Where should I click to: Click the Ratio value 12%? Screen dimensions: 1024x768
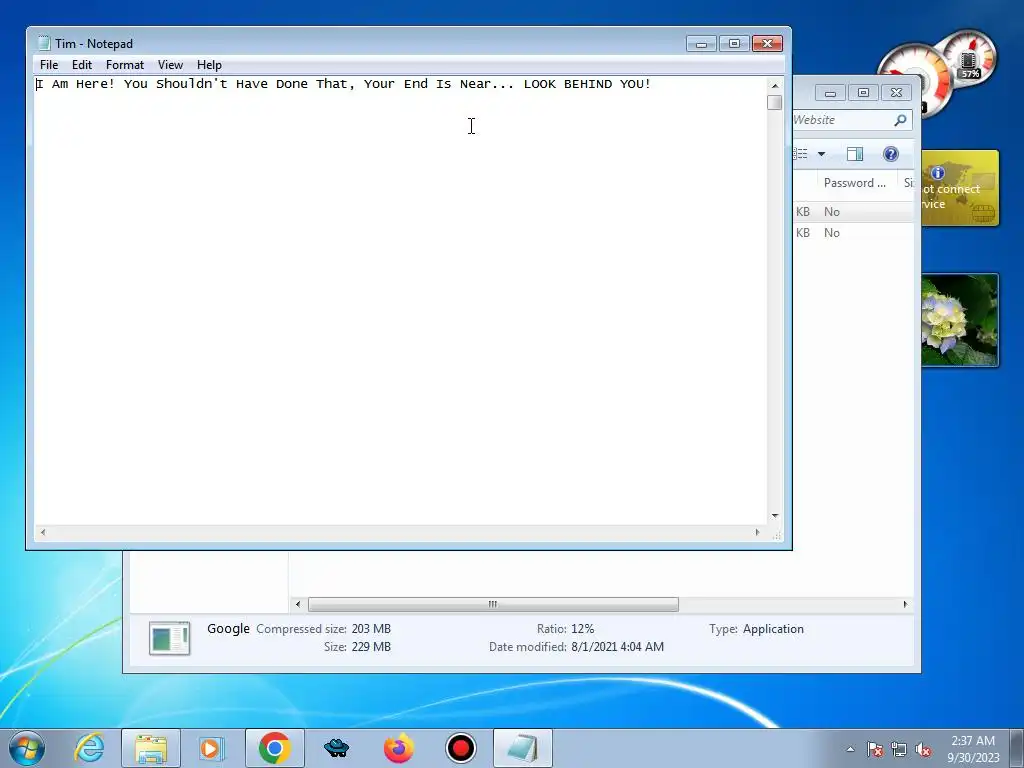[x=583, y=629]
